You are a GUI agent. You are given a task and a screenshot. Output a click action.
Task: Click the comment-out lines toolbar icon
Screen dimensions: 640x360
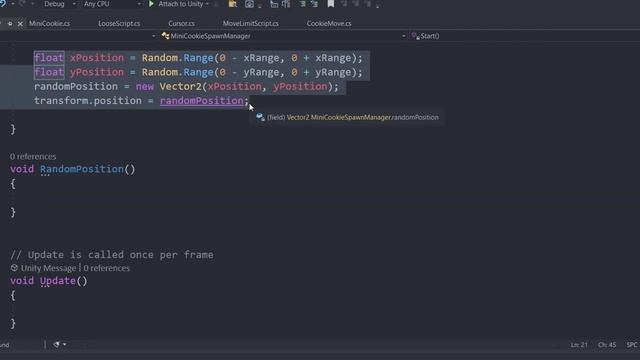(302, 4)
